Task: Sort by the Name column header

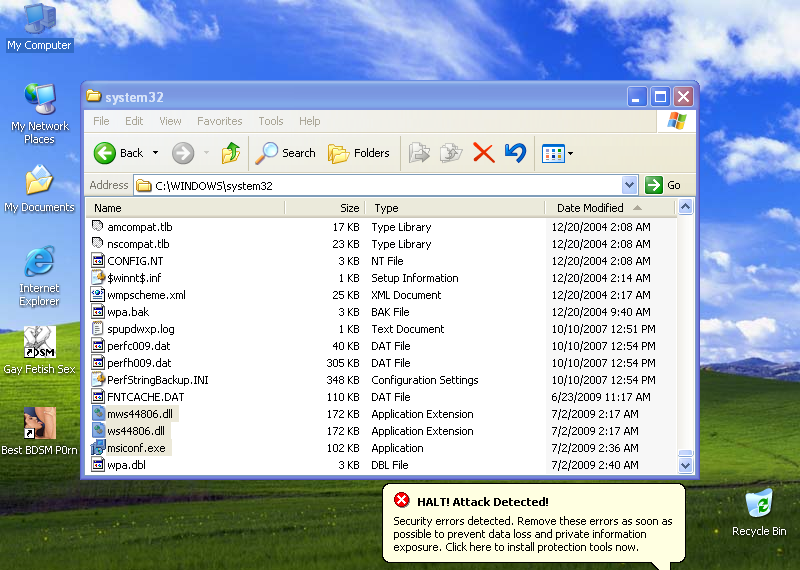Action: coord(186,208)
